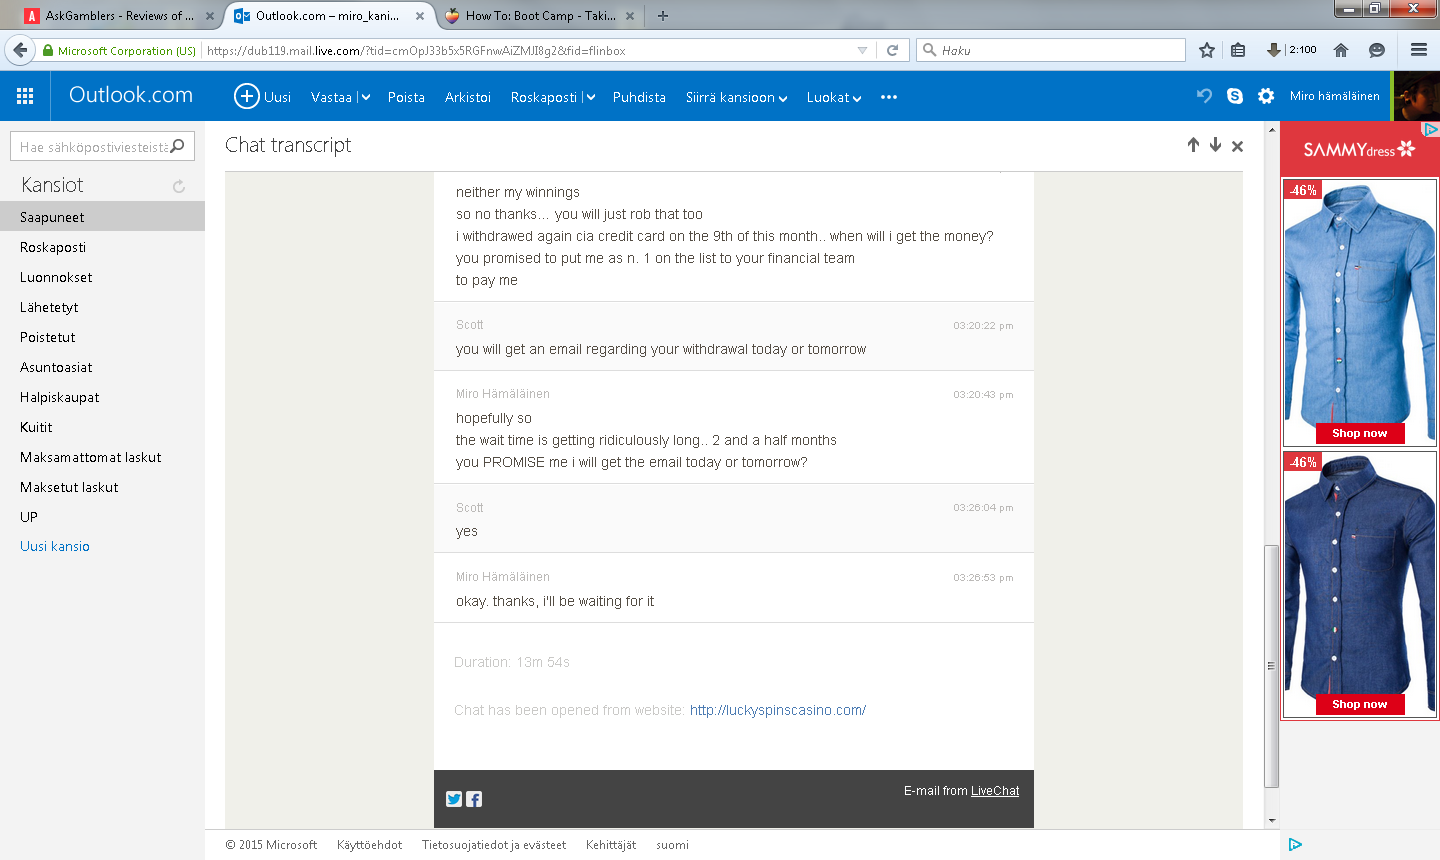
Task: Open the Saapuneet inbox folder
Action: pyautogui.click(x=102, y=217)
